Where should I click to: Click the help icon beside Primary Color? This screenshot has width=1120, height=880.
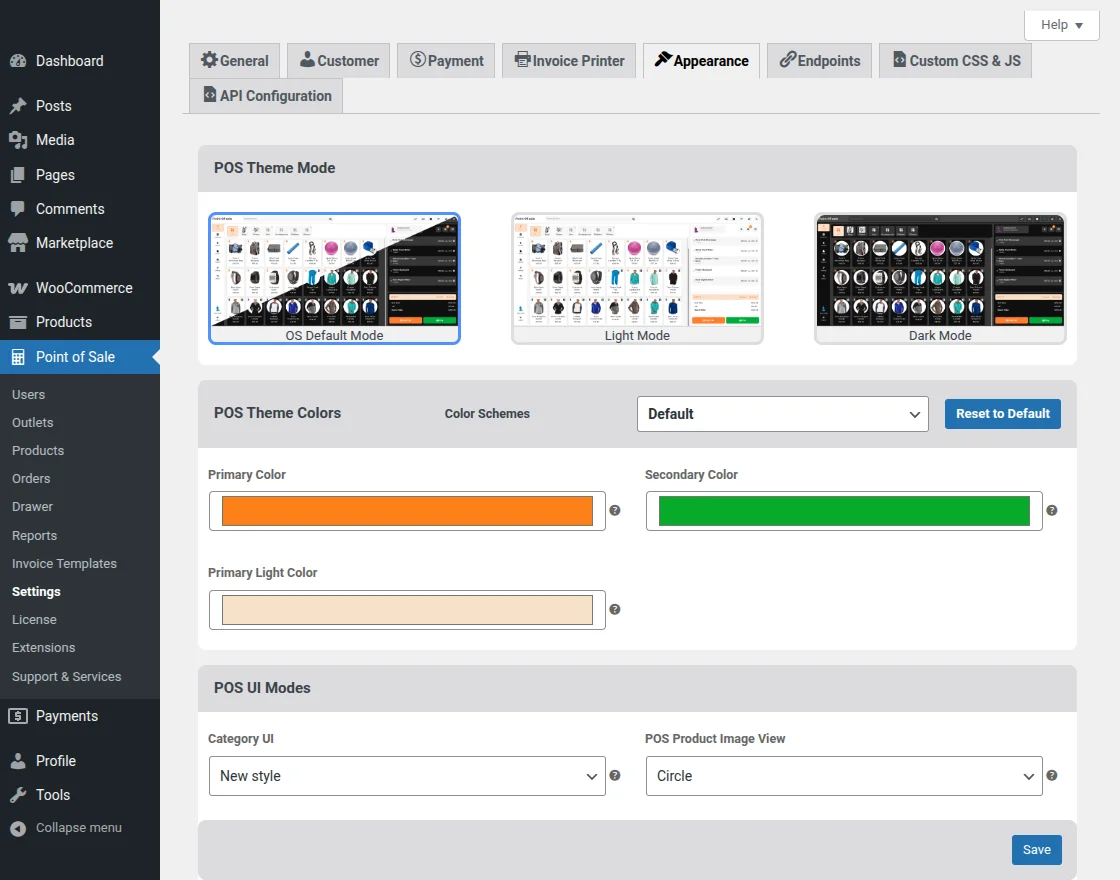(614, 510)
